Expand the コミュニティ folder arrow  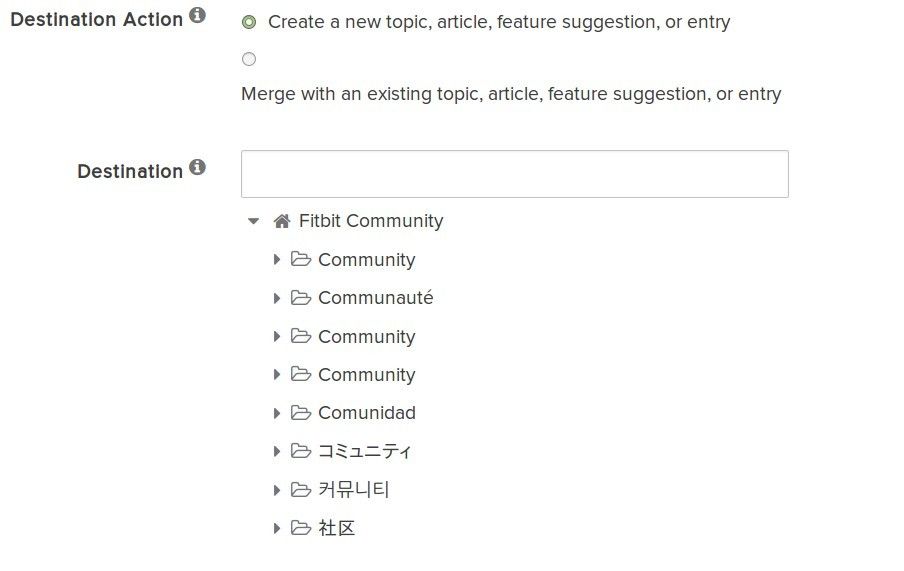[x=277, y=451]
